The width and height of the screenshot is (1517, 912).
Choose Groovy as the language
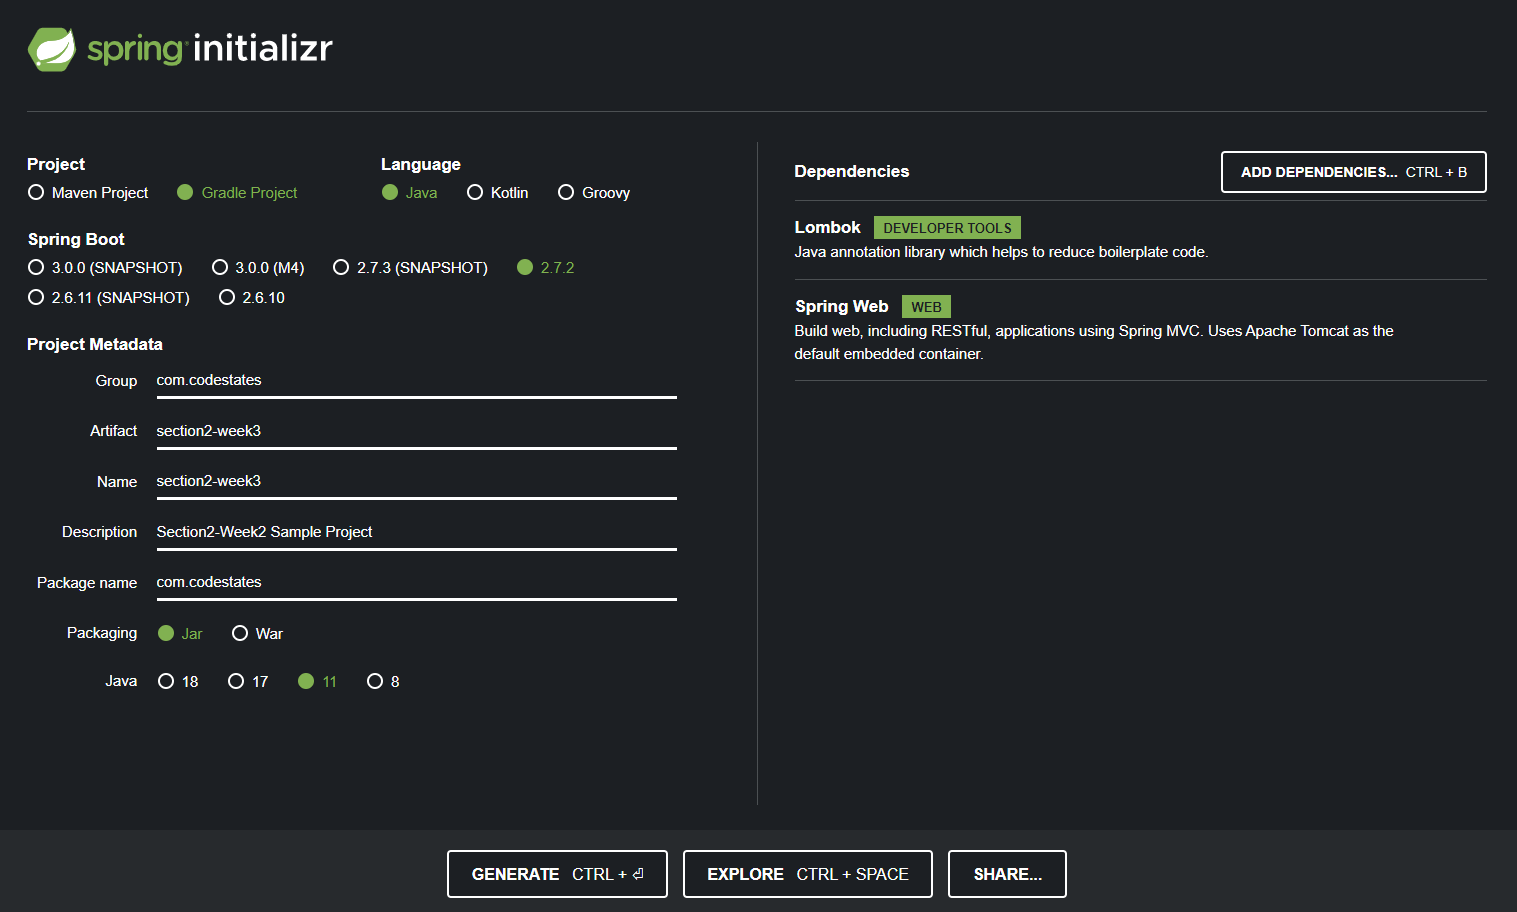click(594, 192)
